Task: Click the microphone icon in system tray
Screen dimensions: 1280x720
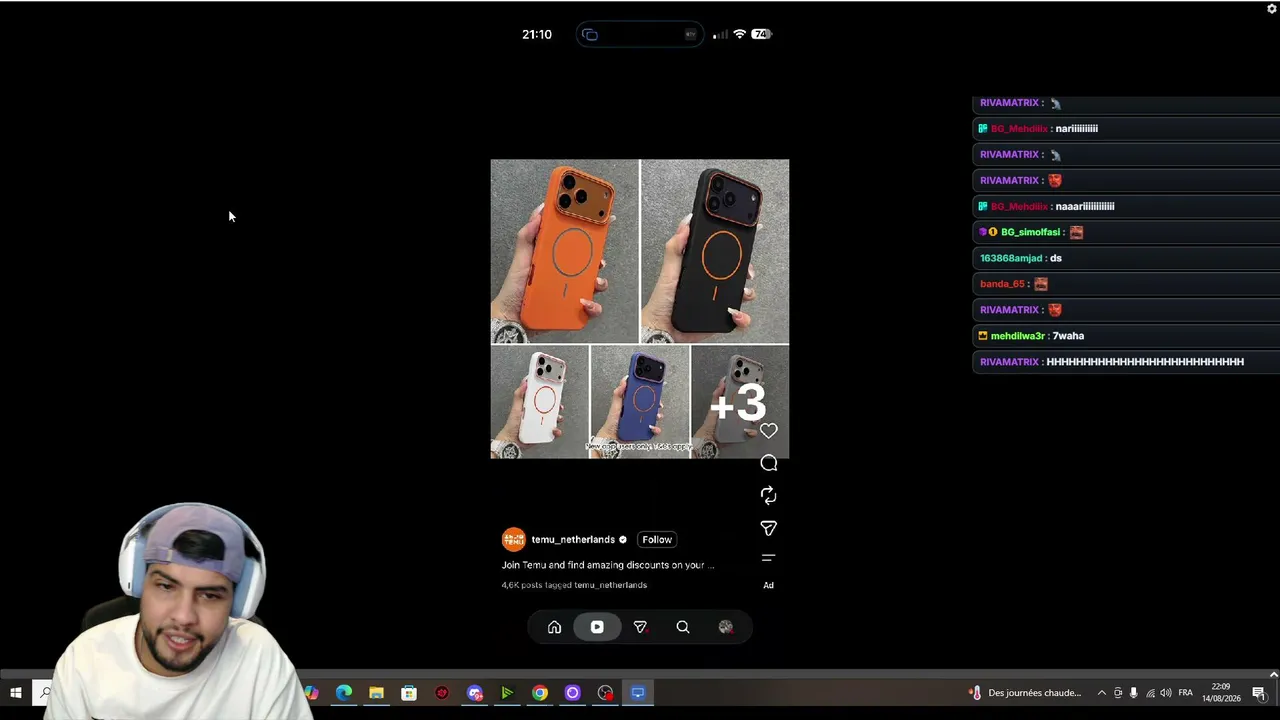Action: [x=1133, y=693]
